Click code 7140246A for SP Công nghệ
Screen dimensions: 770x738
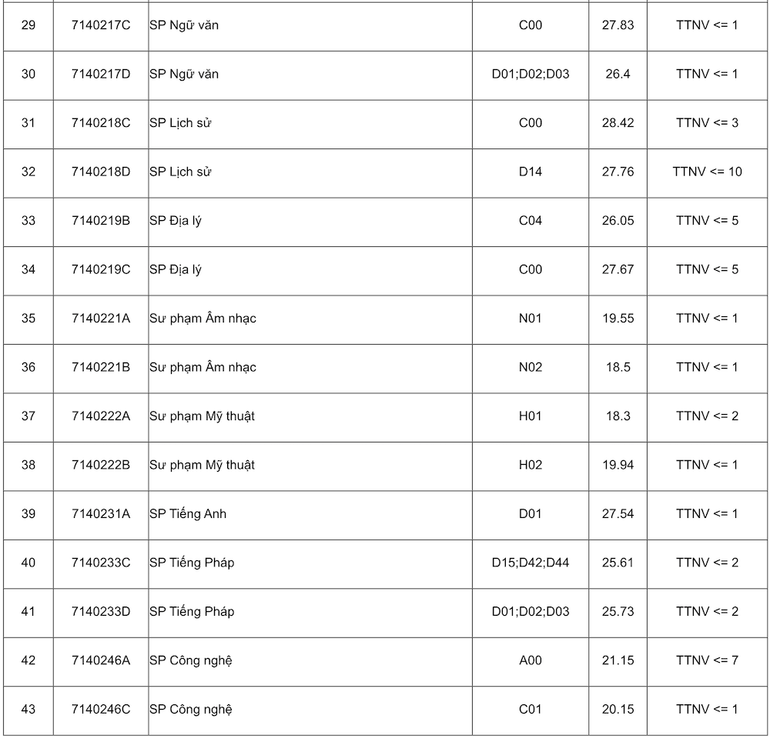pyautogui.click(x=100, y=660)
